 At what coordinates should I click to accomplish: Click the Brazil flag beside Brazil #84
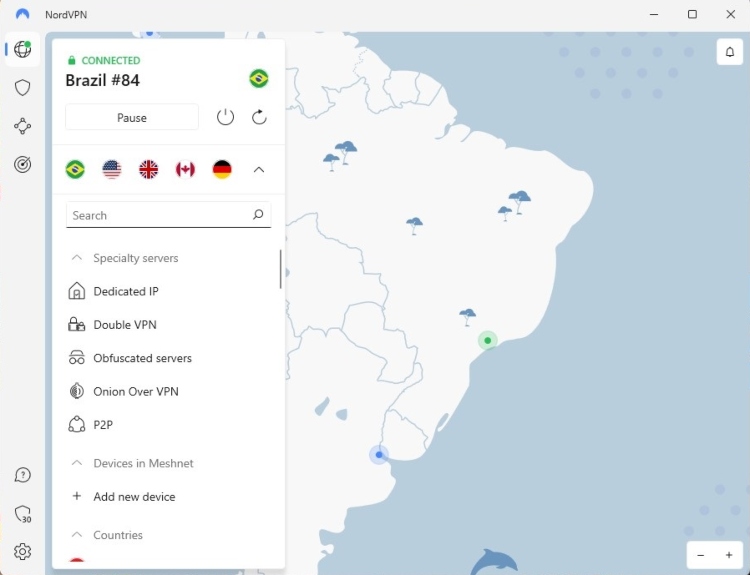[259, 78]
